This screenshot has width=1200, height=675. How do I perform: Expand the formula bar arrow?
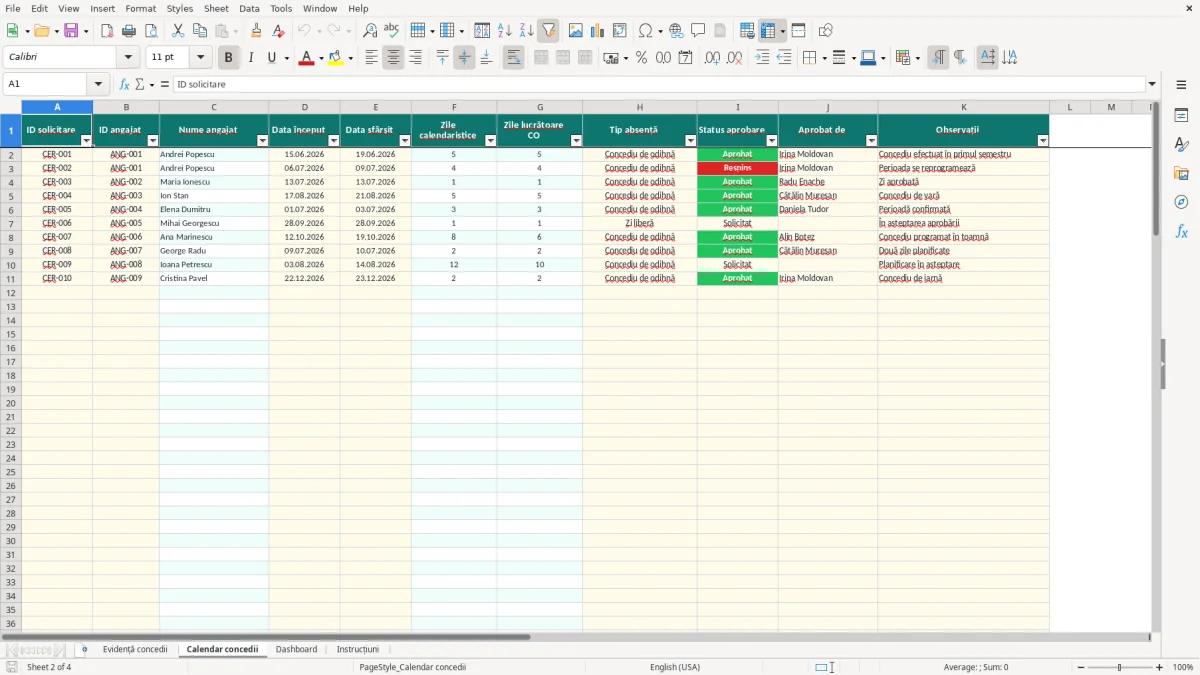click(1152, 84)
